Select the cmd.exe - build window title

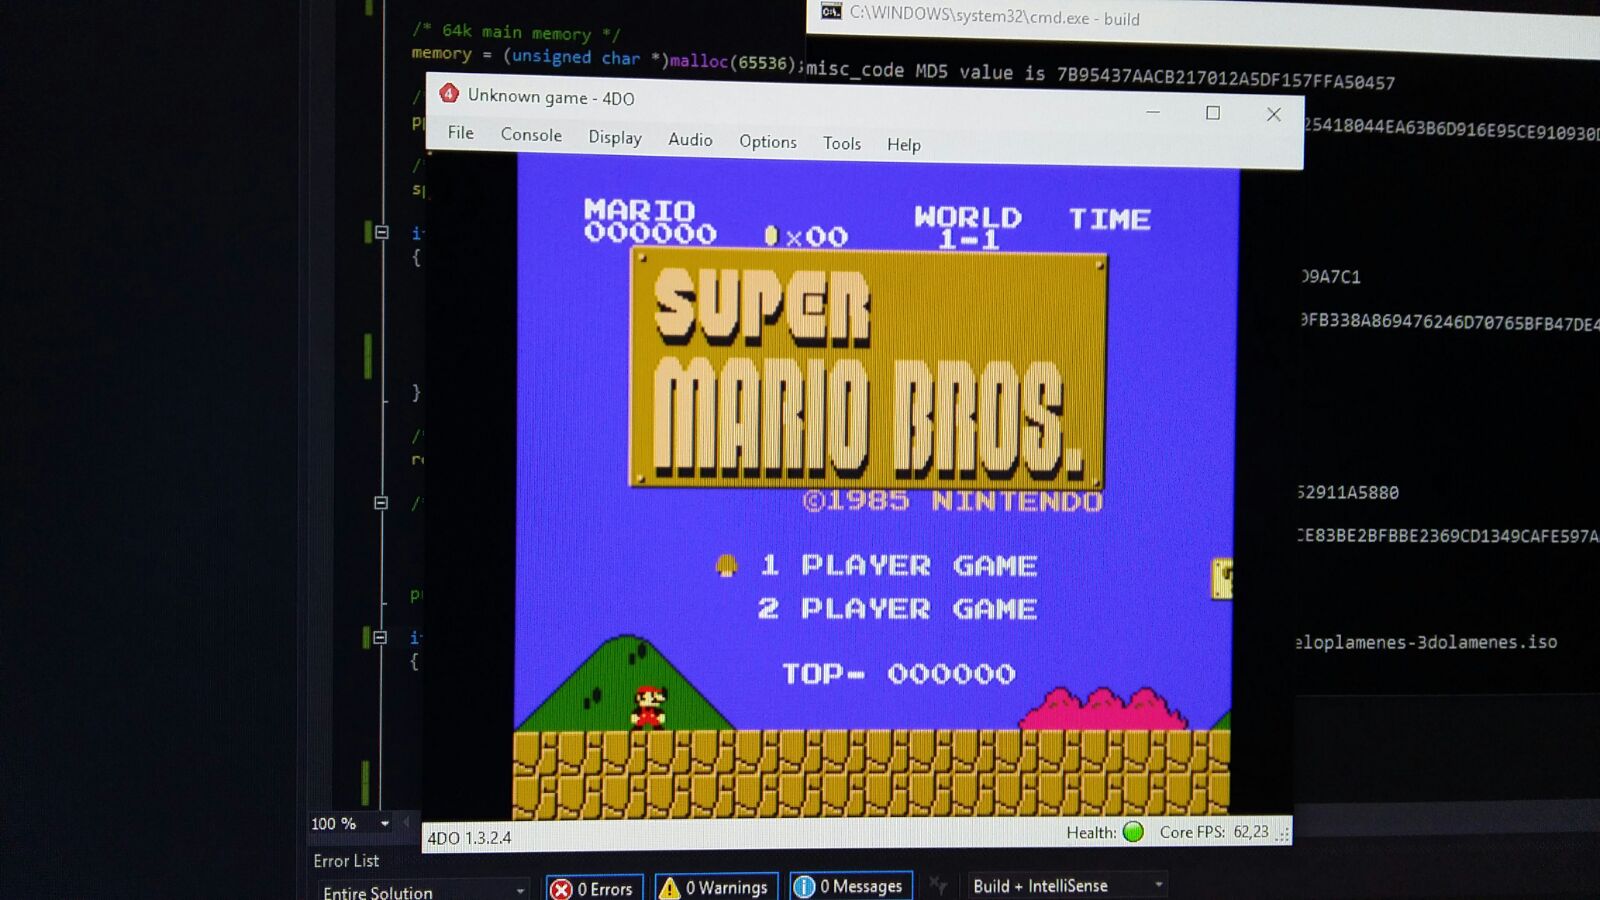995,17
